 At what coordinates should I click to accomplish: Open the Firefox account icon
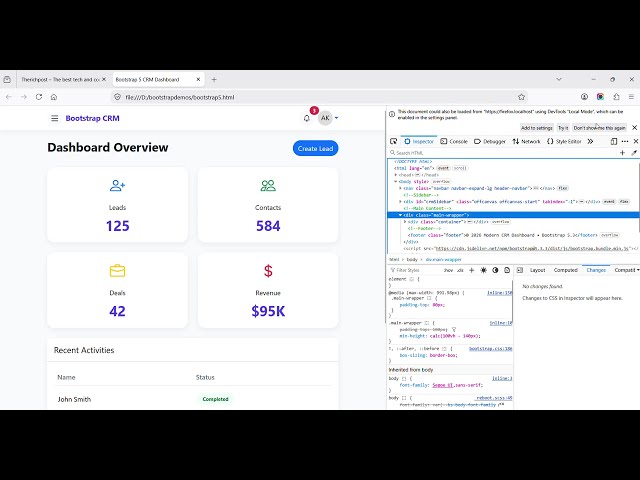pyautogui.click(x=584, y=97)
